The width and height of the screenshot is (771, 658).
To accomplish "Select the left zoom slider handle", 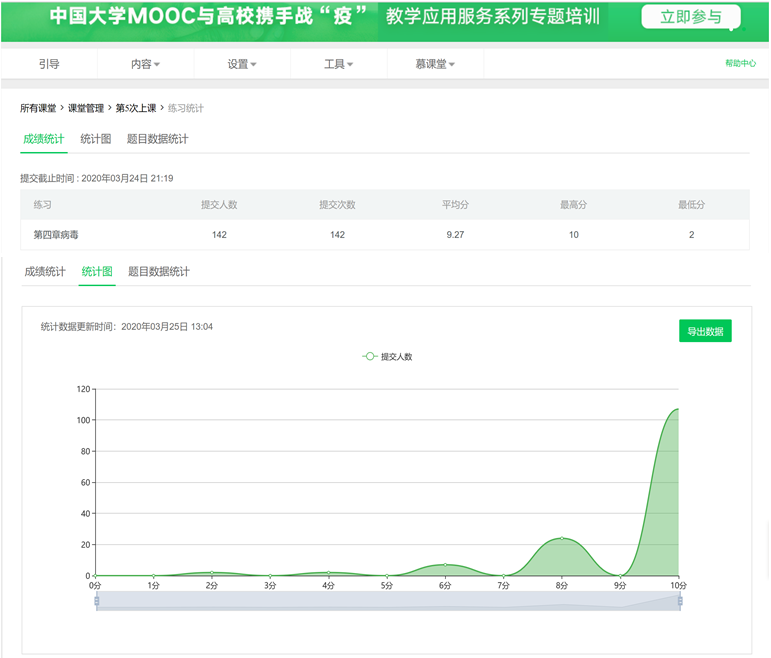I will (x=97, y=601).
